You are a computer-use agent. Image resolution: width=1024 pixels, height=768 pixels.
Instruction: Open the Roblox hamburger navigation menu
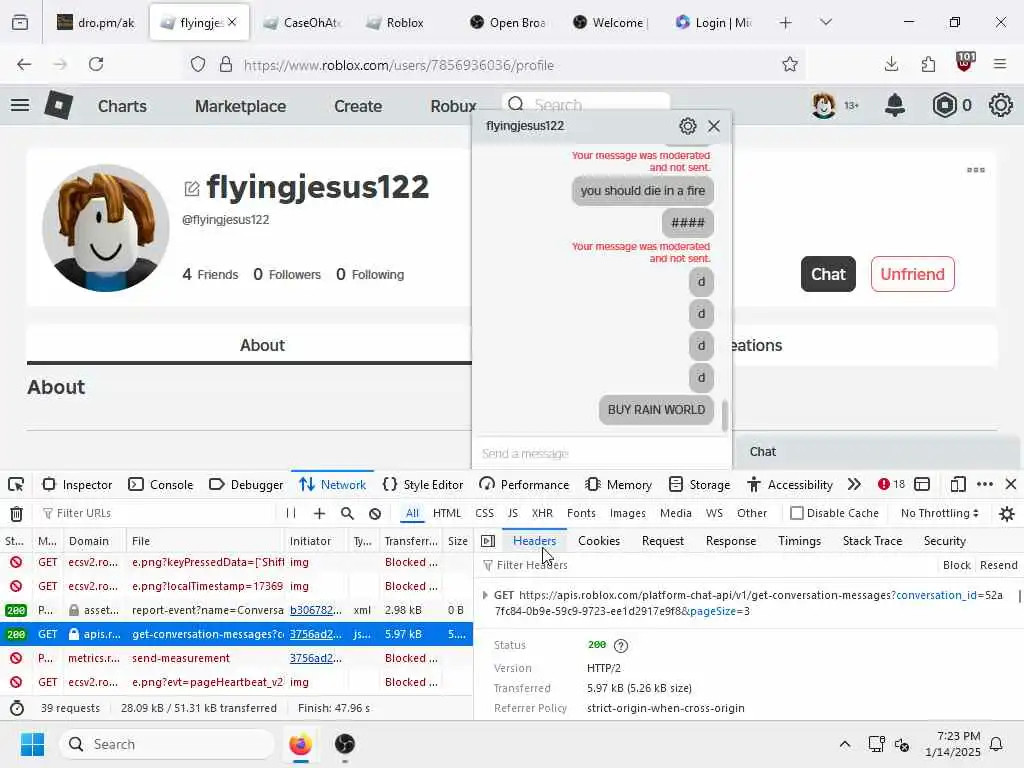tap(20, 105)
